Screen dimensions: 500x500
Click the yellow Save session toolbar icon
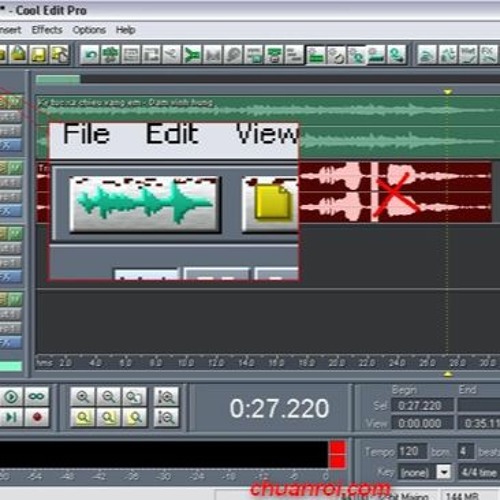[39, 54]
